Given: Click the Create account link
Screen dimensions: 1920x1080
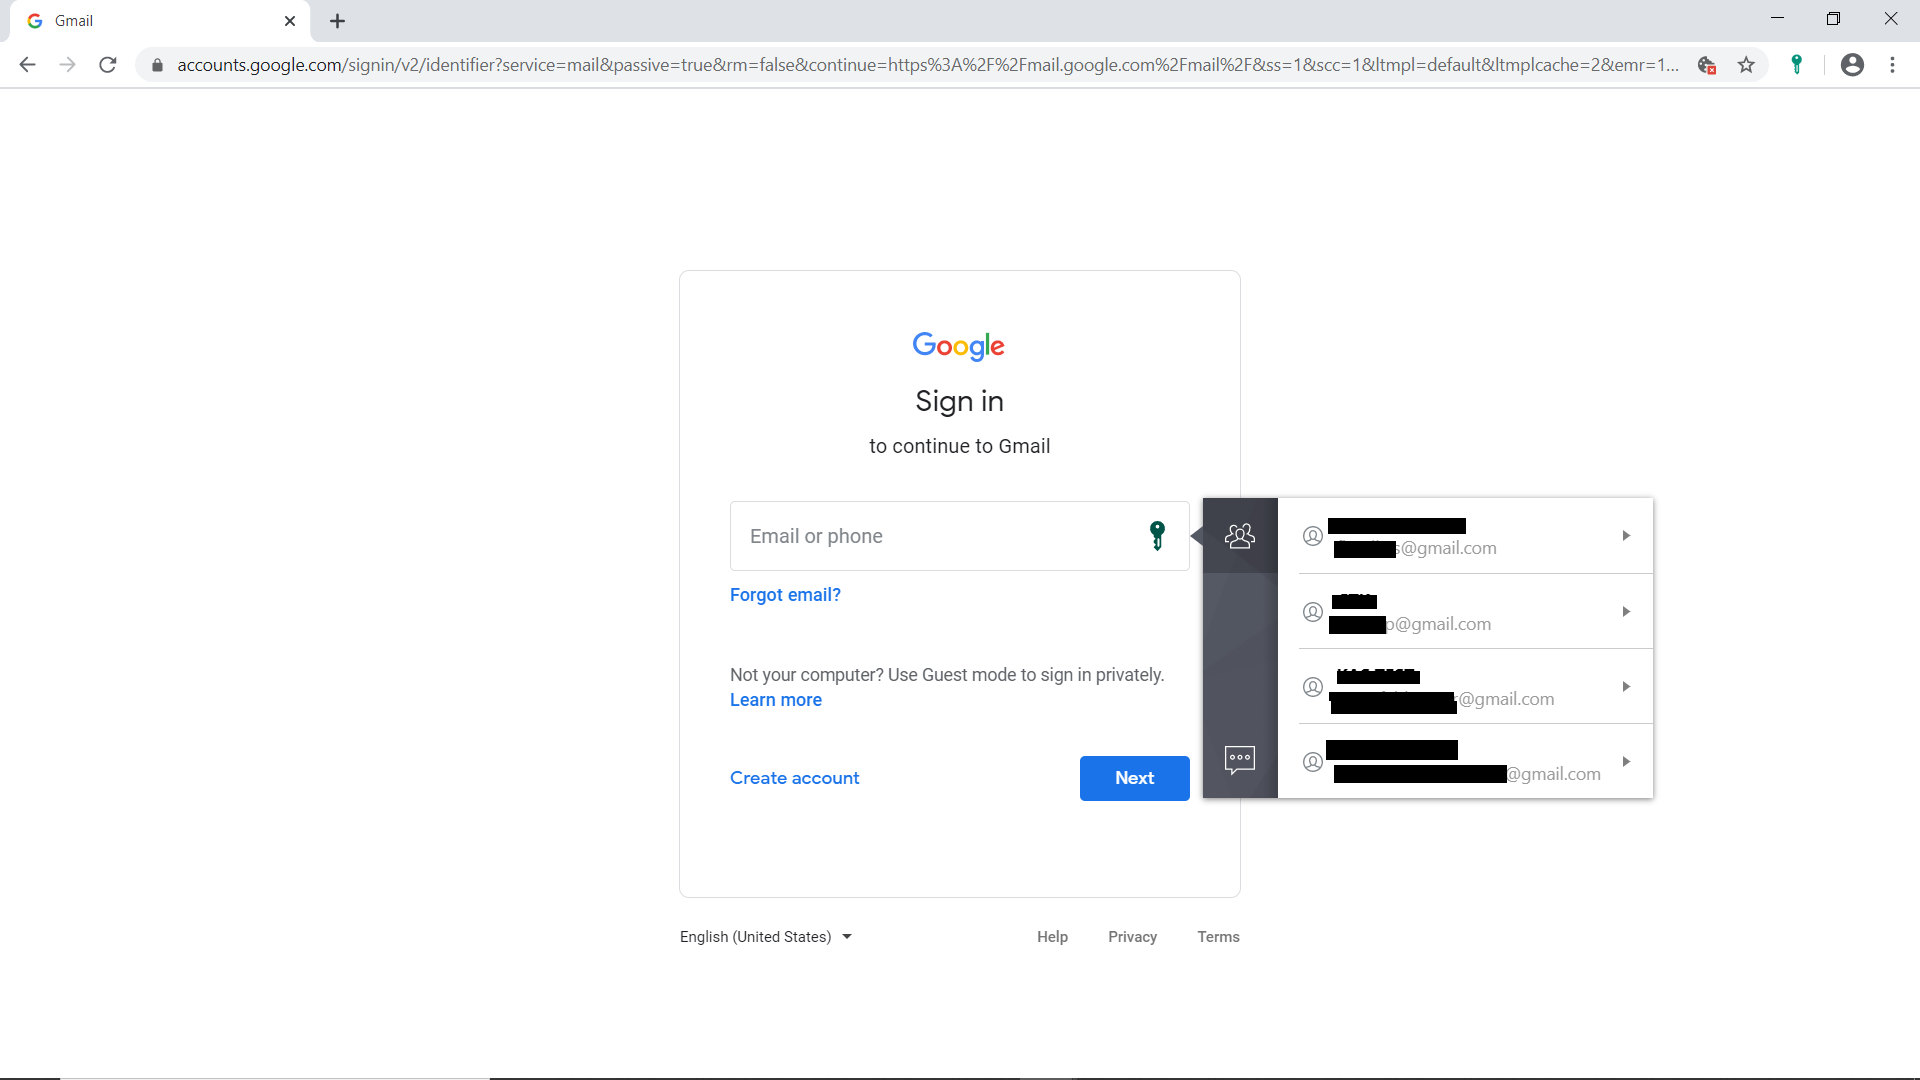Looking at the screenshot, I should [x=794, y=778].
